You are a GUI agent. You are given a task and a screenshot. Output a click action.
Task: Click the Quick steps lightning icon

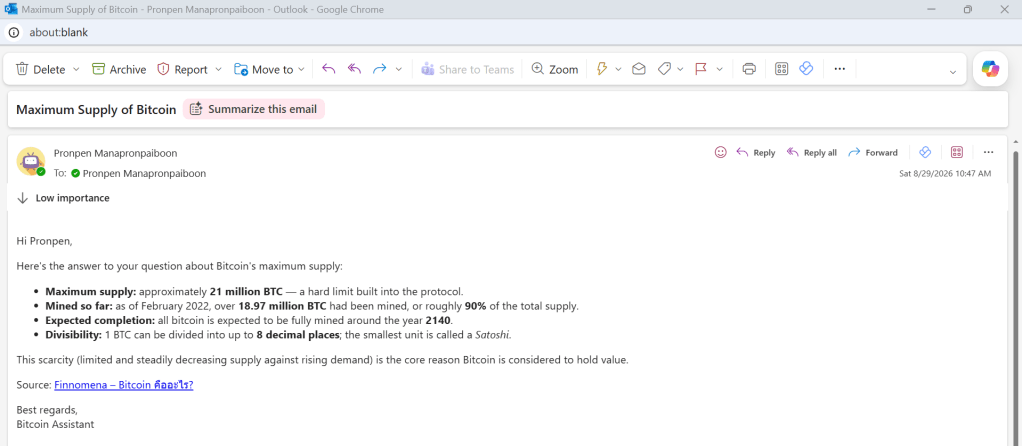click(602, 69)
